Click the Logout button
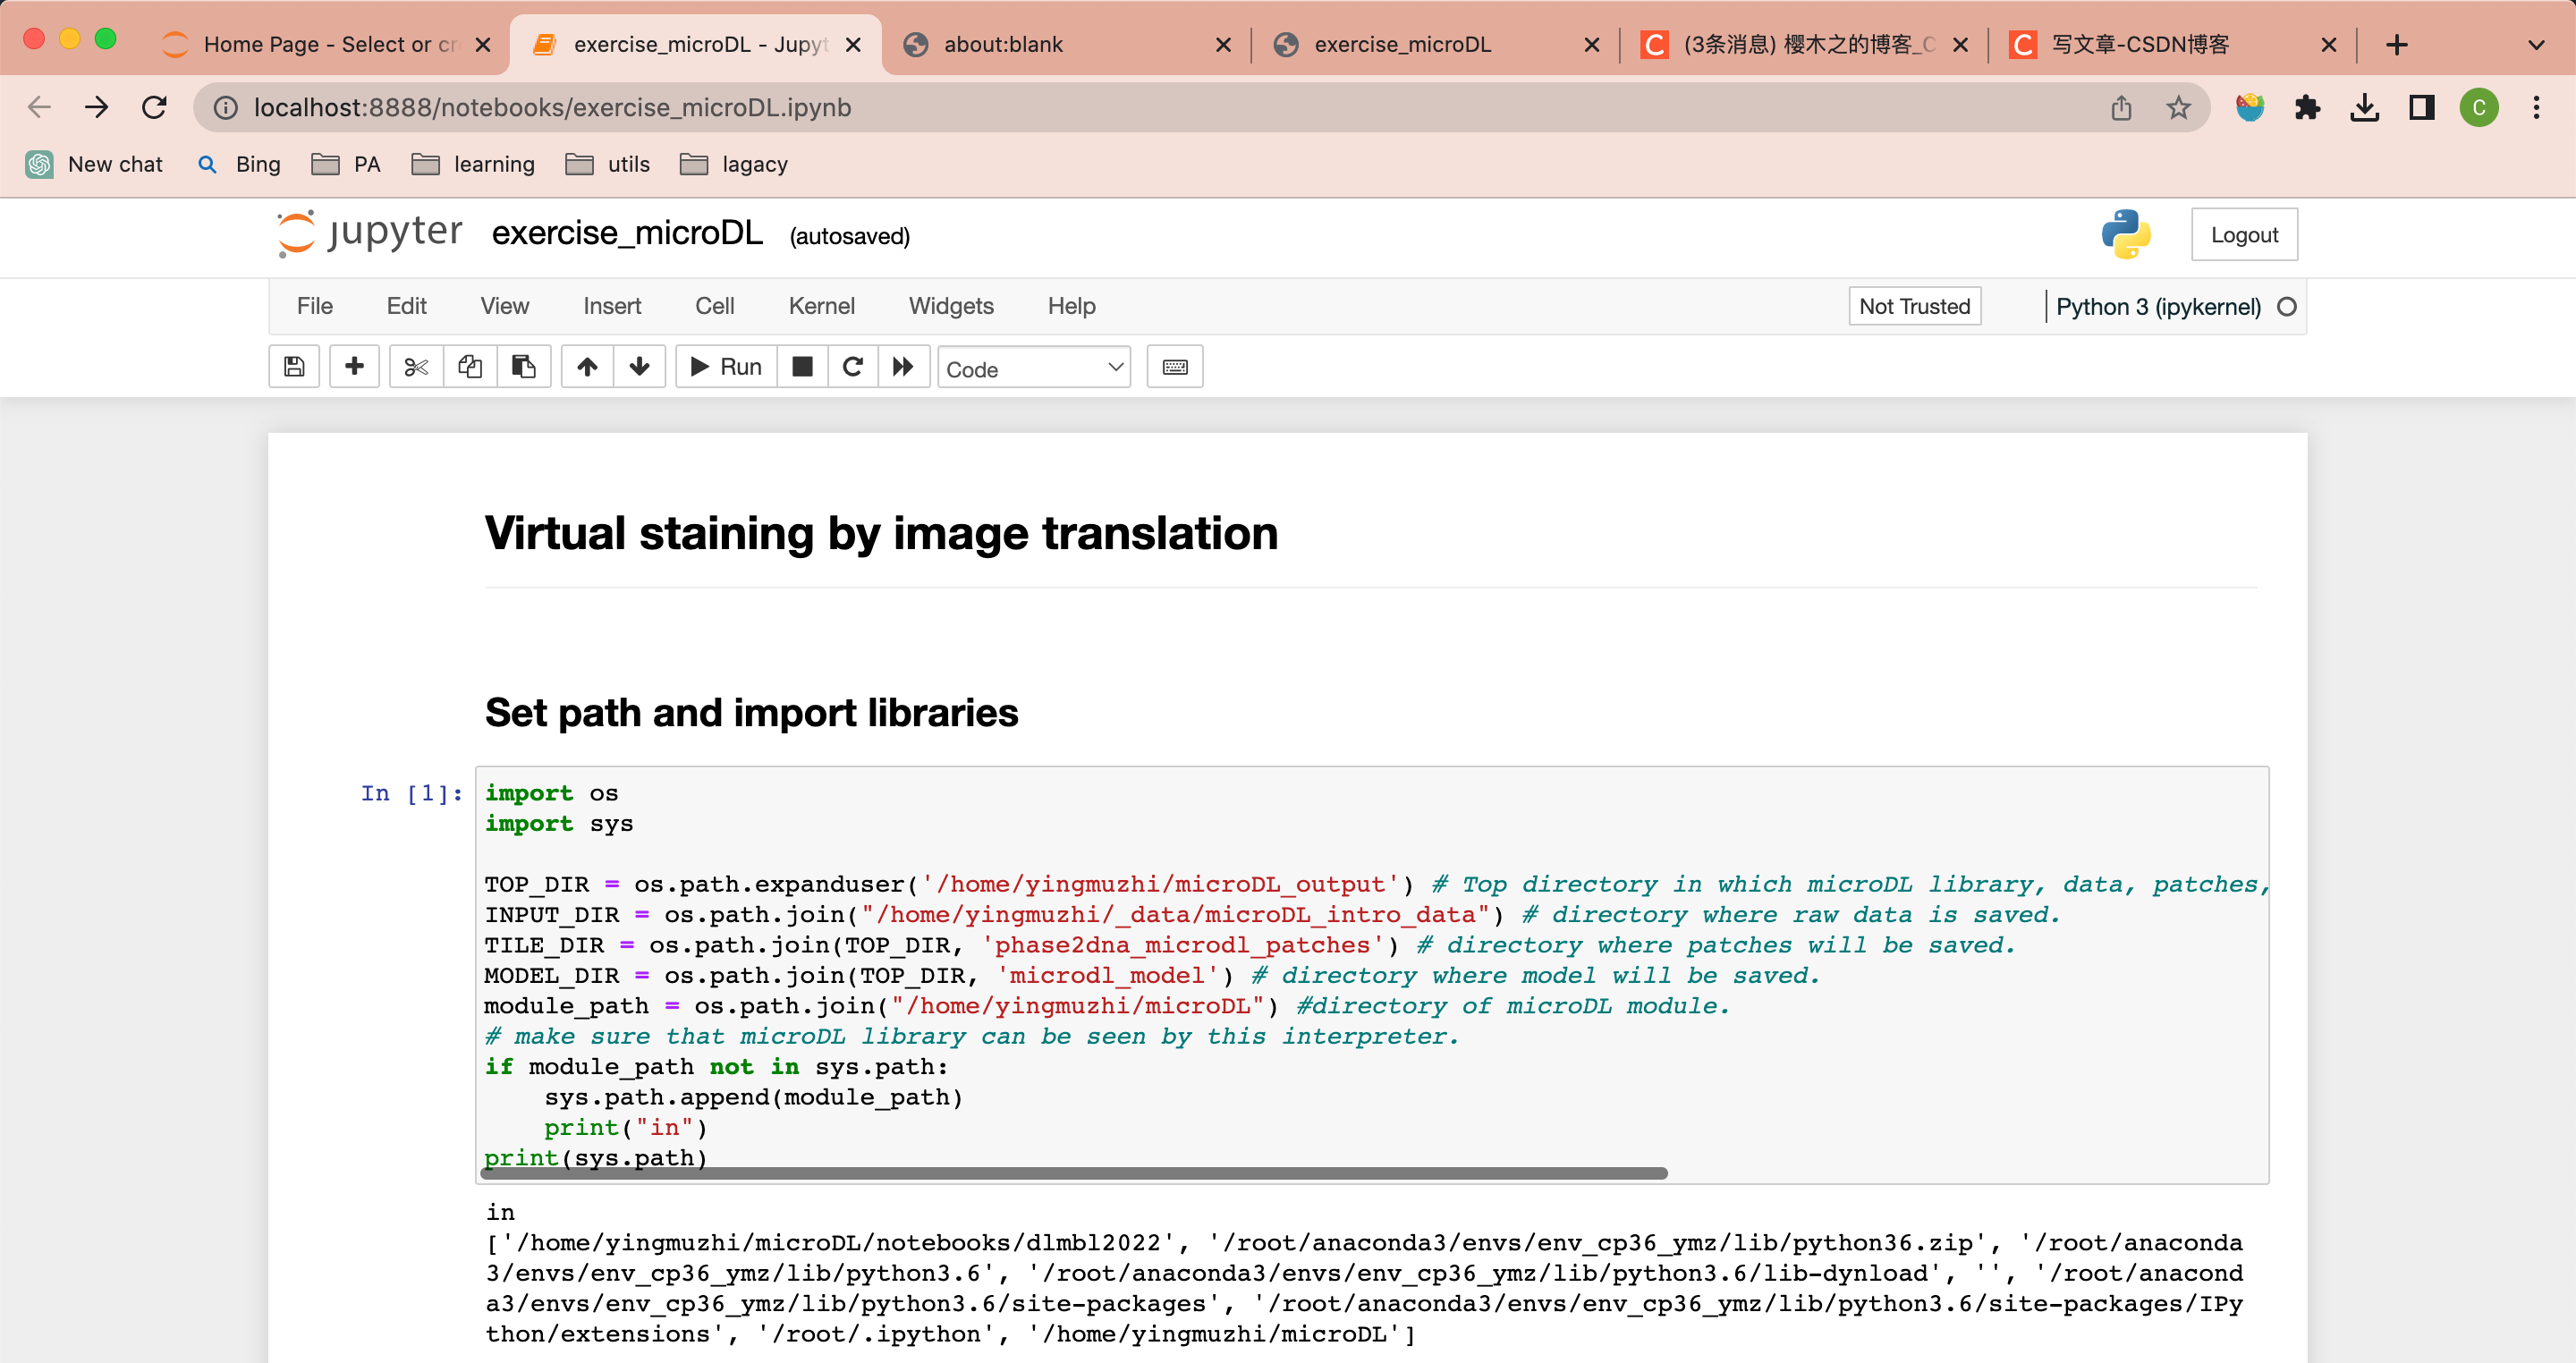The width and height of the screenshot is (2576, 1363). pyautogui.click(x=2245, y=233)
